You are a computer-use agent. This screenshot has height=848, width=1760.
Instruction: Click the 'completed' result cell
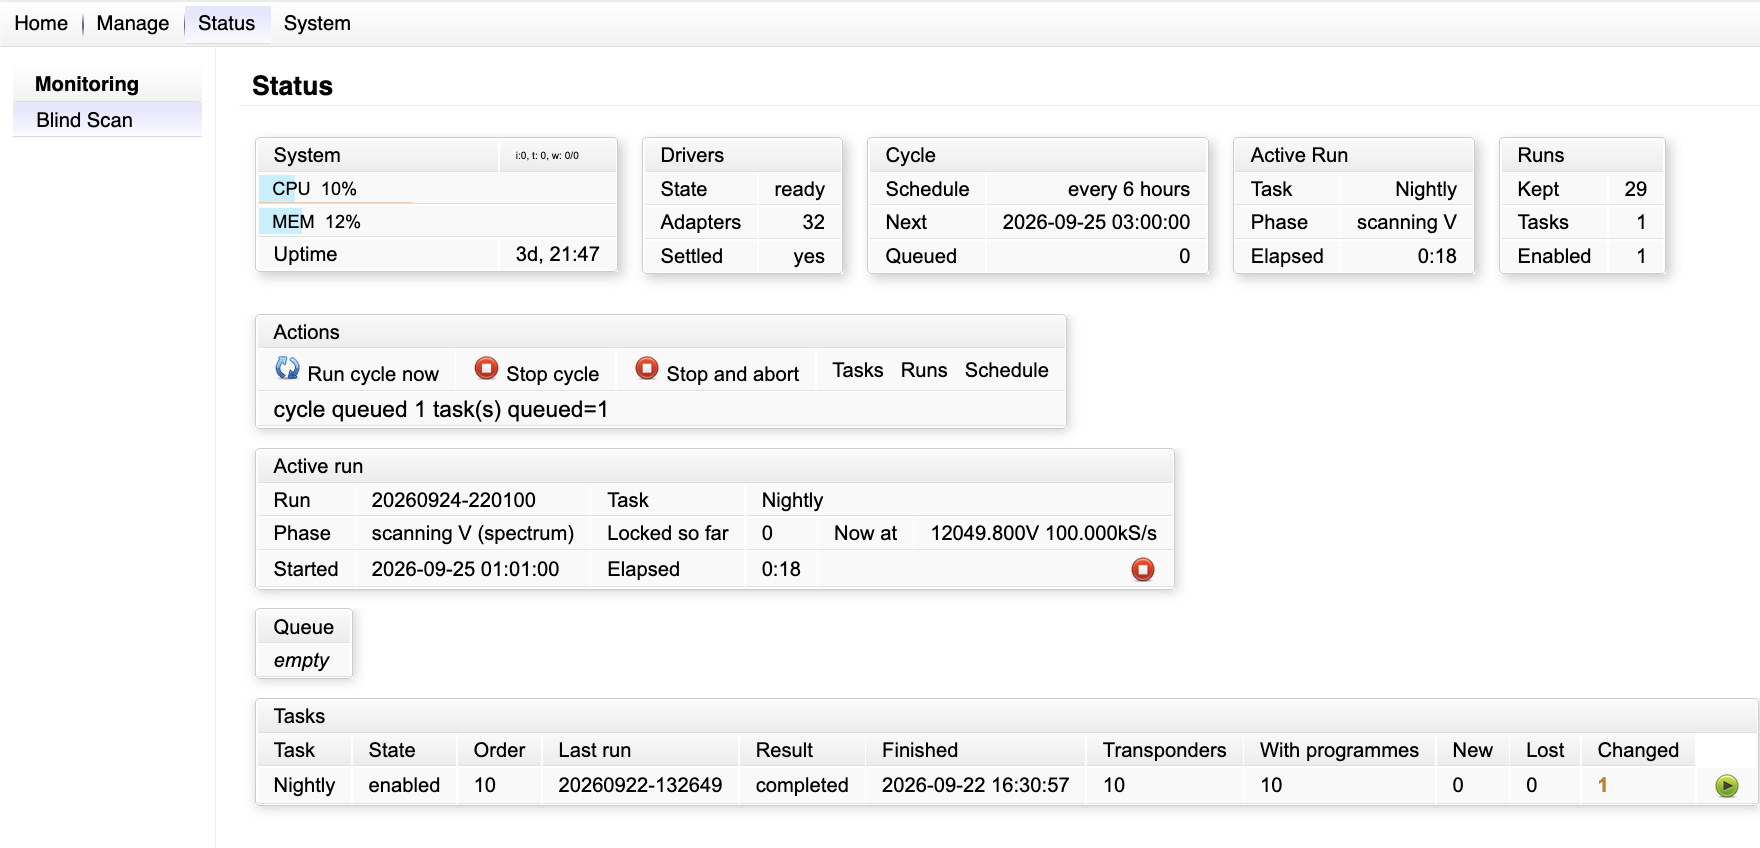[802, 785]
